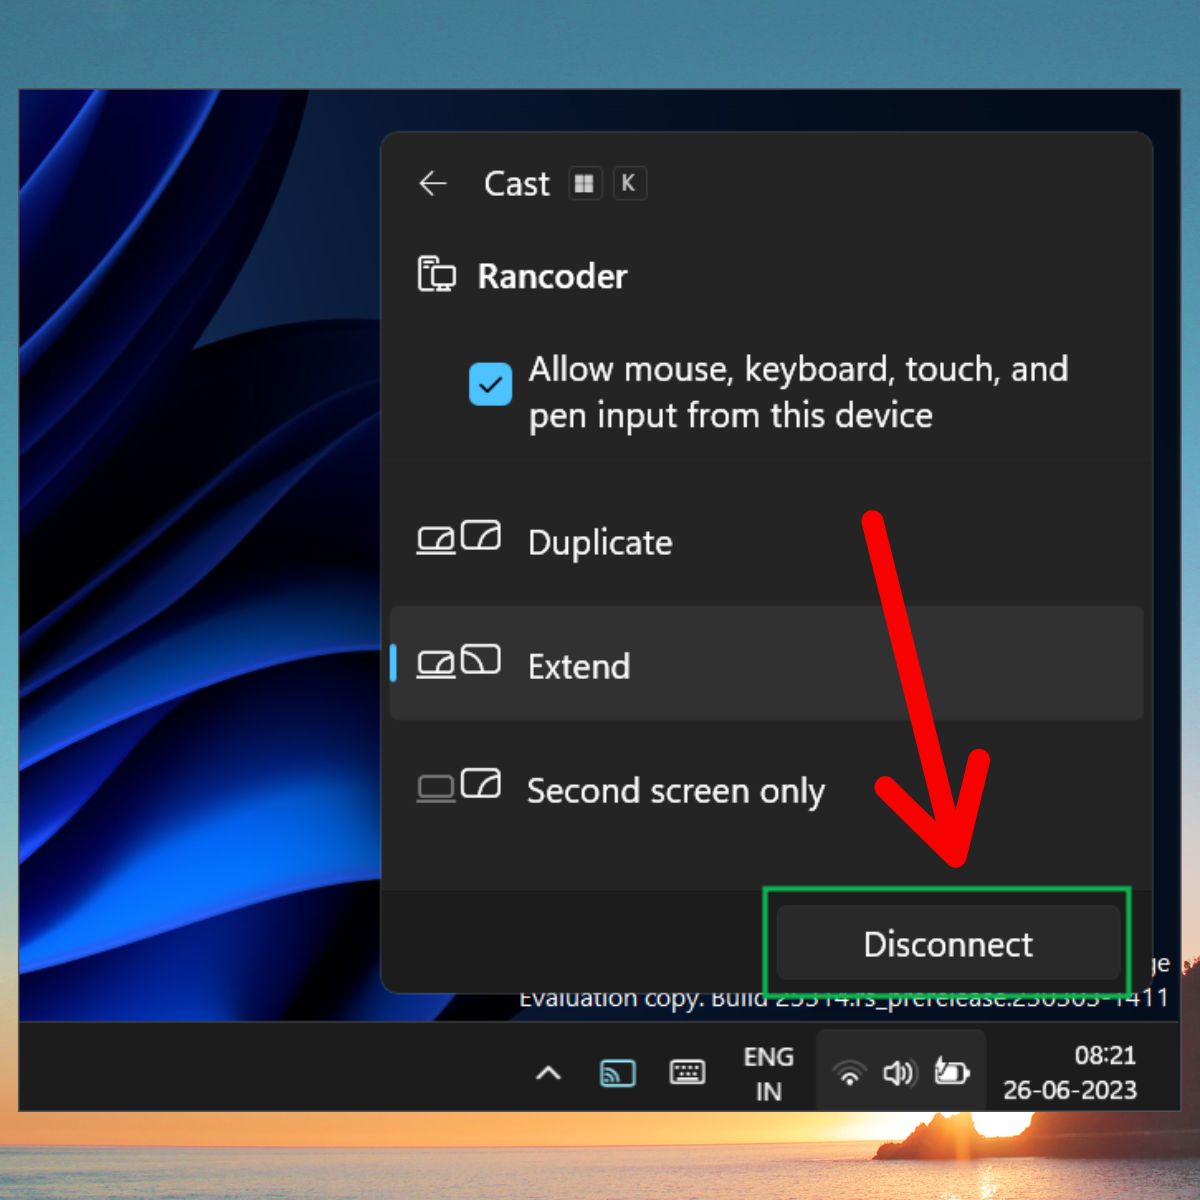The height and width of the screenshot is (1200, 1200).
Task: Click the Cast panel title
Action: click(516, 184)
